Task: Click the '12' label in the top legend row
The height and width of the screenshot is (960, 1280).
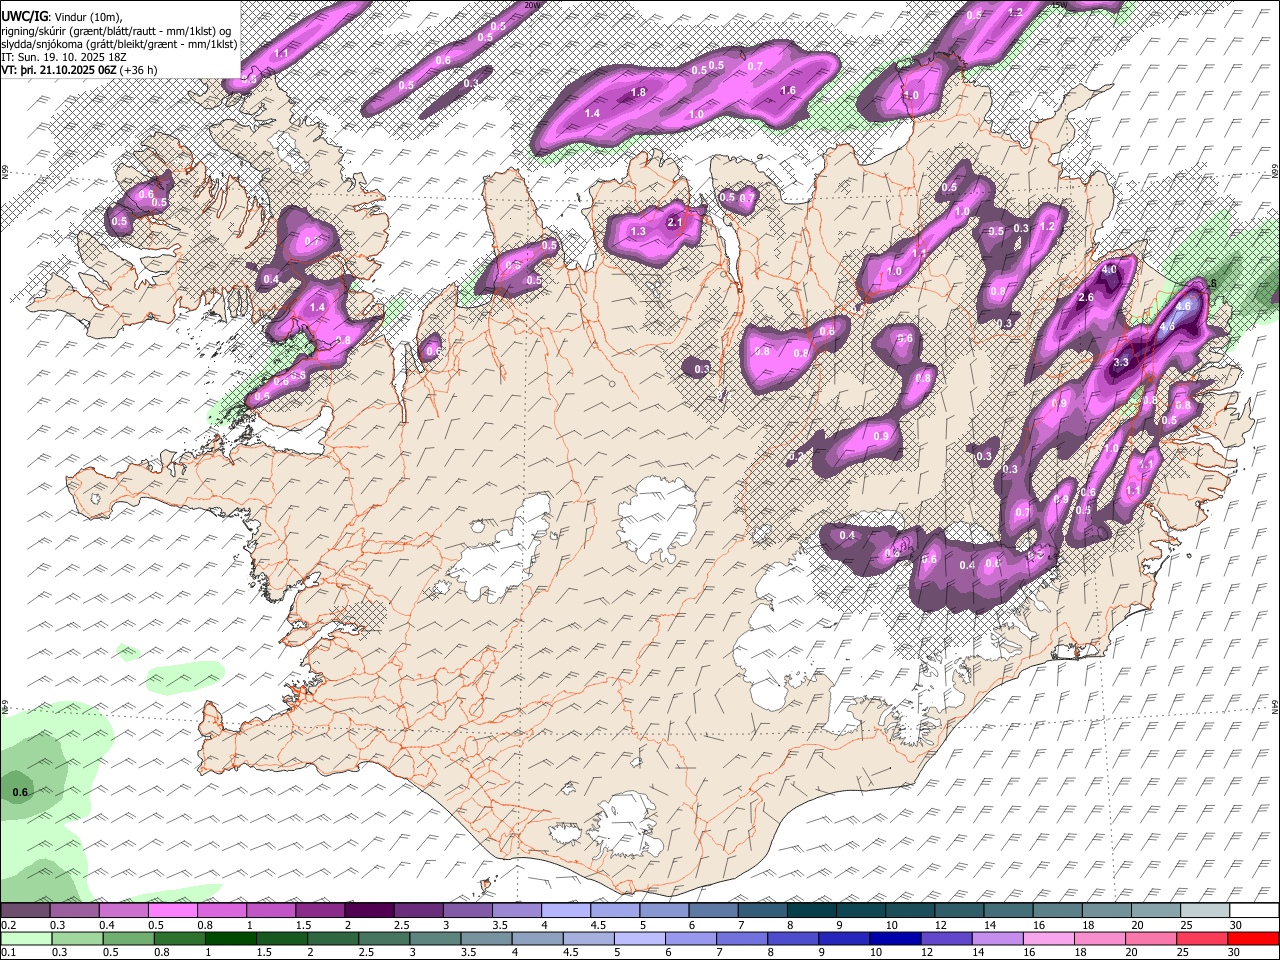Action: click(940, 925)
